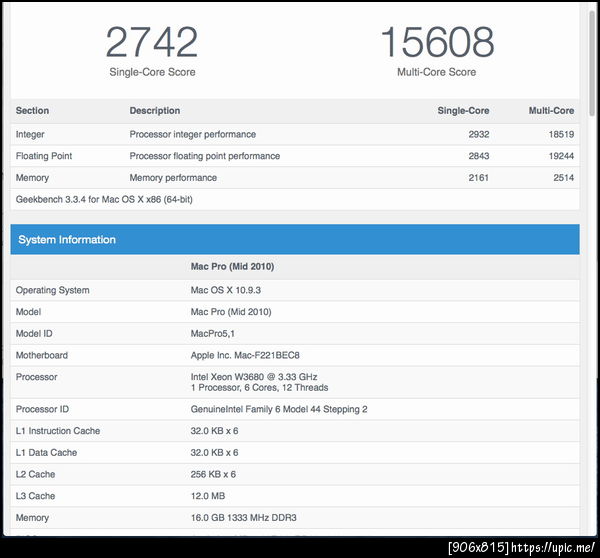
Task: Click 'Processor integer performance' description
Action: click(193, 134)
